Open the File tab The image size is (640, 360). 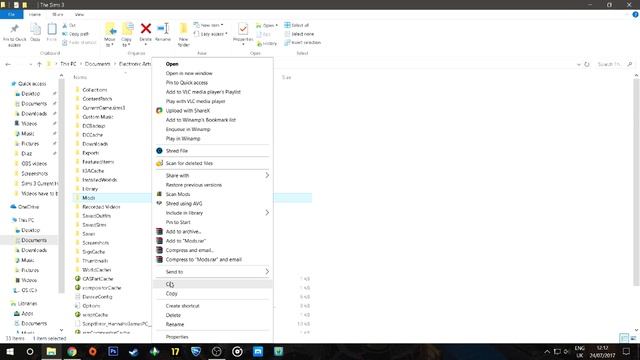click(x=11, y=14)
